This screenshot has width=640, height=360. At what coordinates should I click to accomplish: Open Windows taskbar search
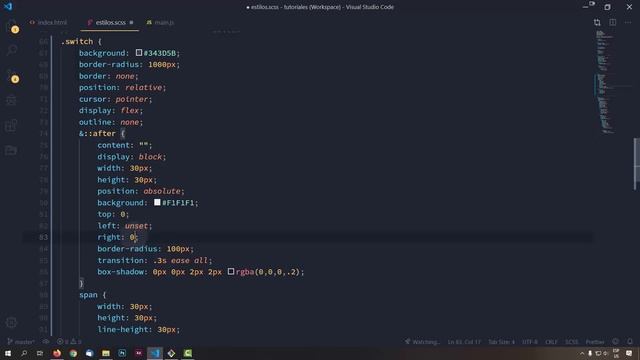pyautogui.click(x=24, y=353)
